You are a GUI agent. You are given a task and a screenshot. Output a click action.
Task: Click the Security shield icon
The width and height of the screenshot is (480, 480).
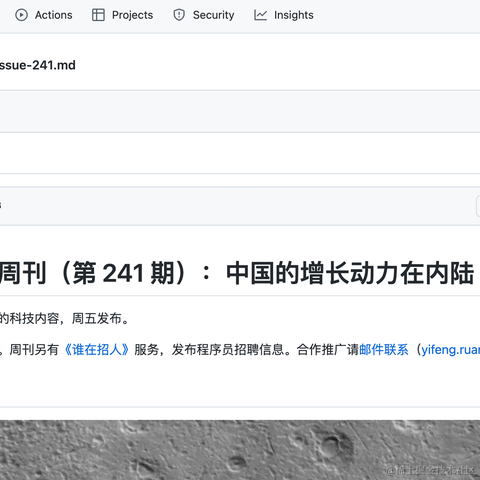(179, 15)
